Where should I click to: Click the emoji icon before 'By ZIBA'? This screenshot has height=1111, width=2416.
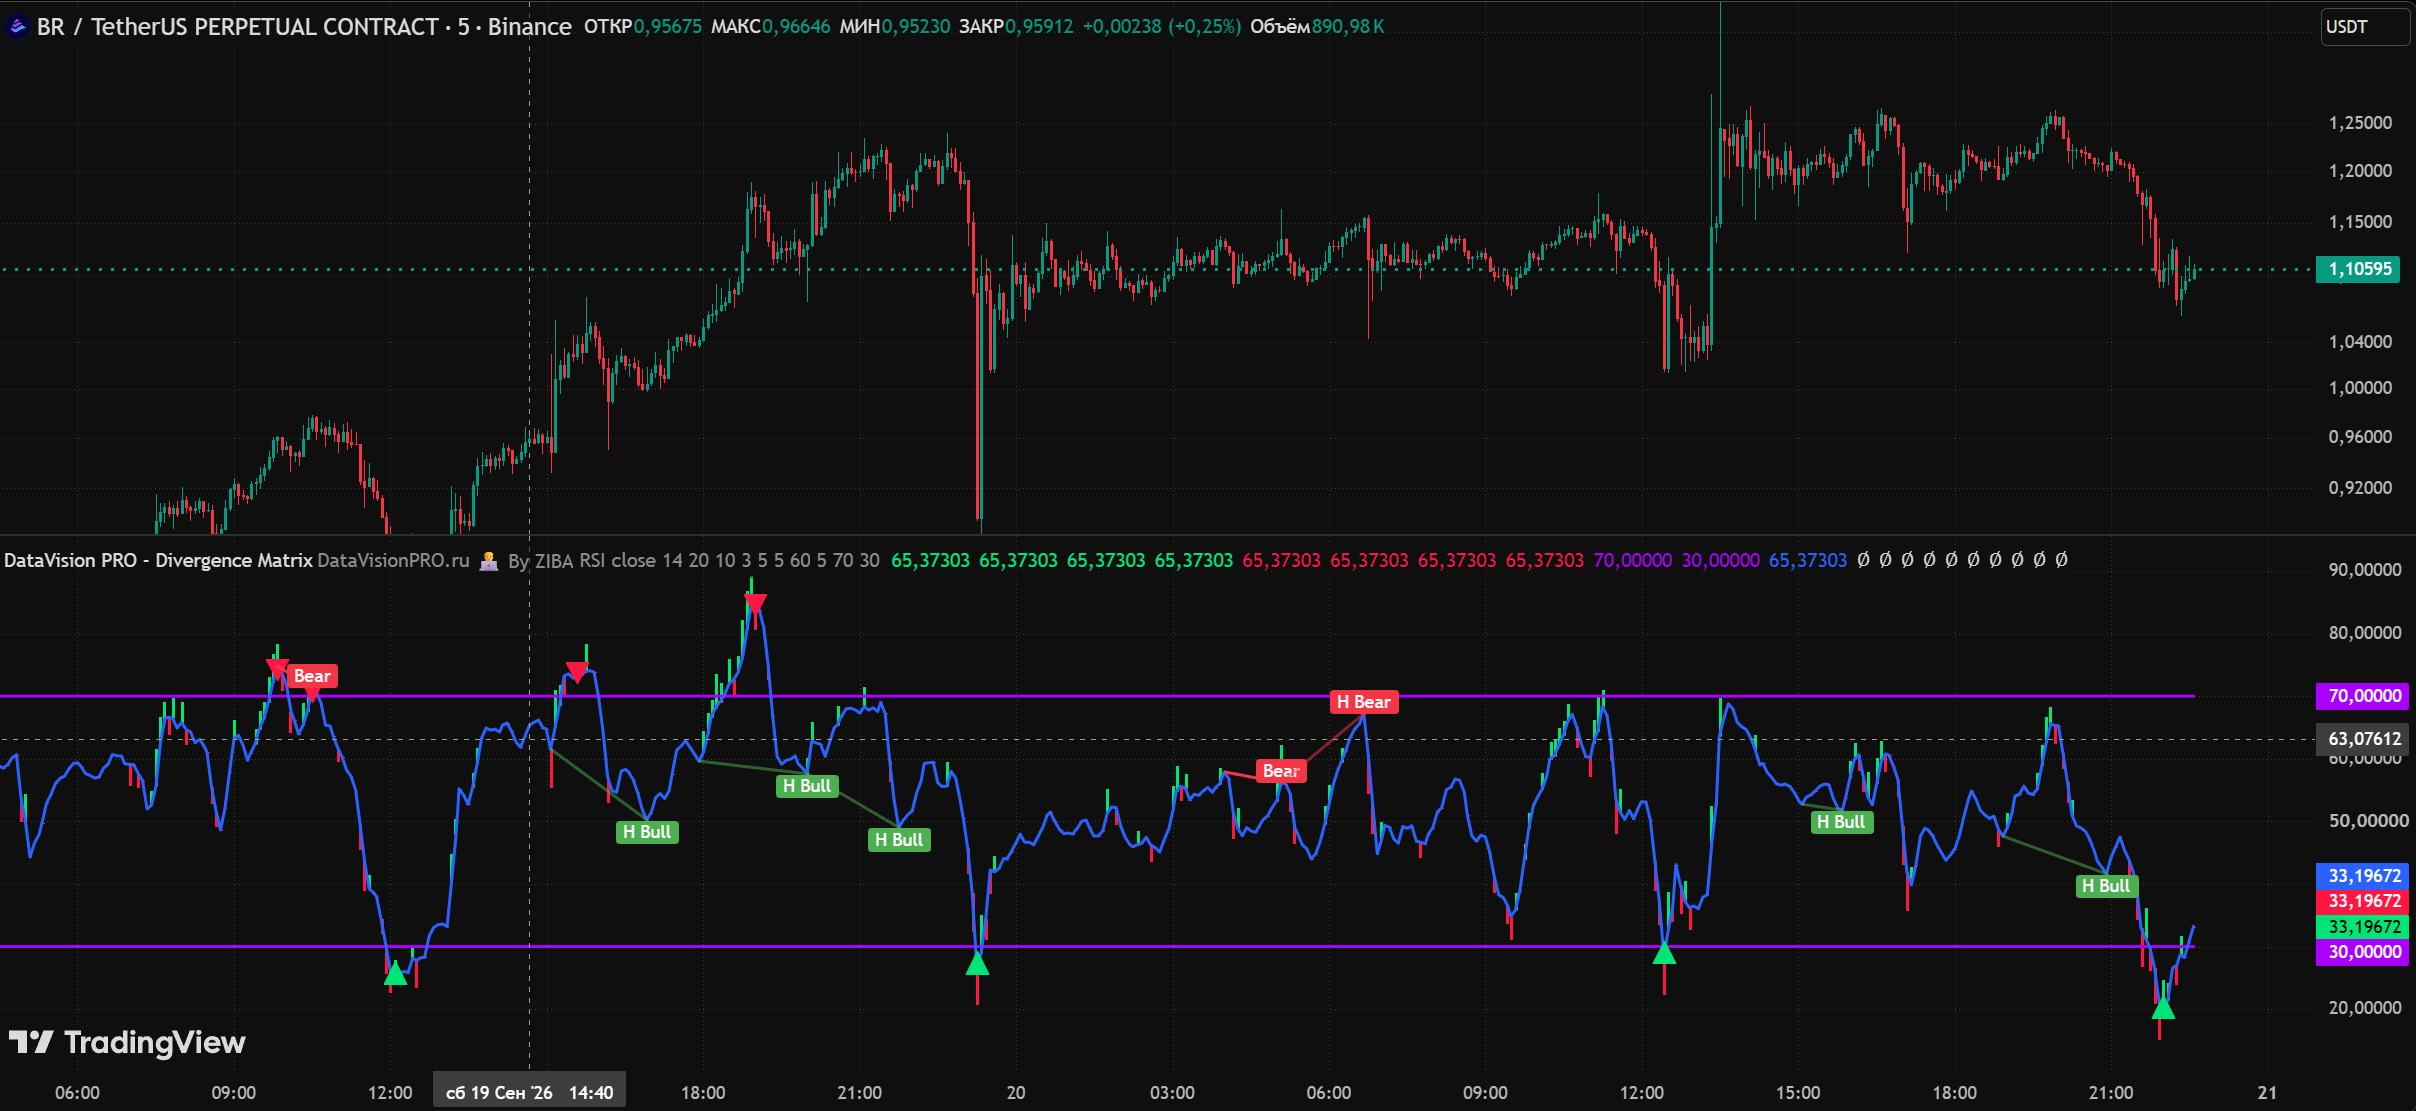[x=489, y=560]
